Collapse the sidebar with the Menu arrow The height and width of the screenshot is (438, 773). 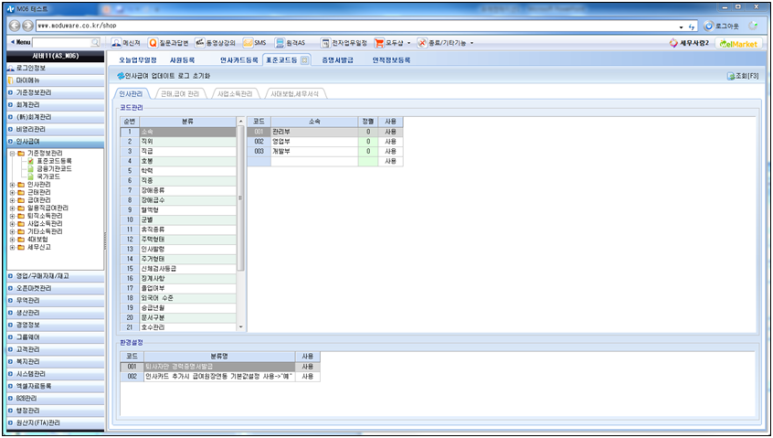(x=12, y=42)
